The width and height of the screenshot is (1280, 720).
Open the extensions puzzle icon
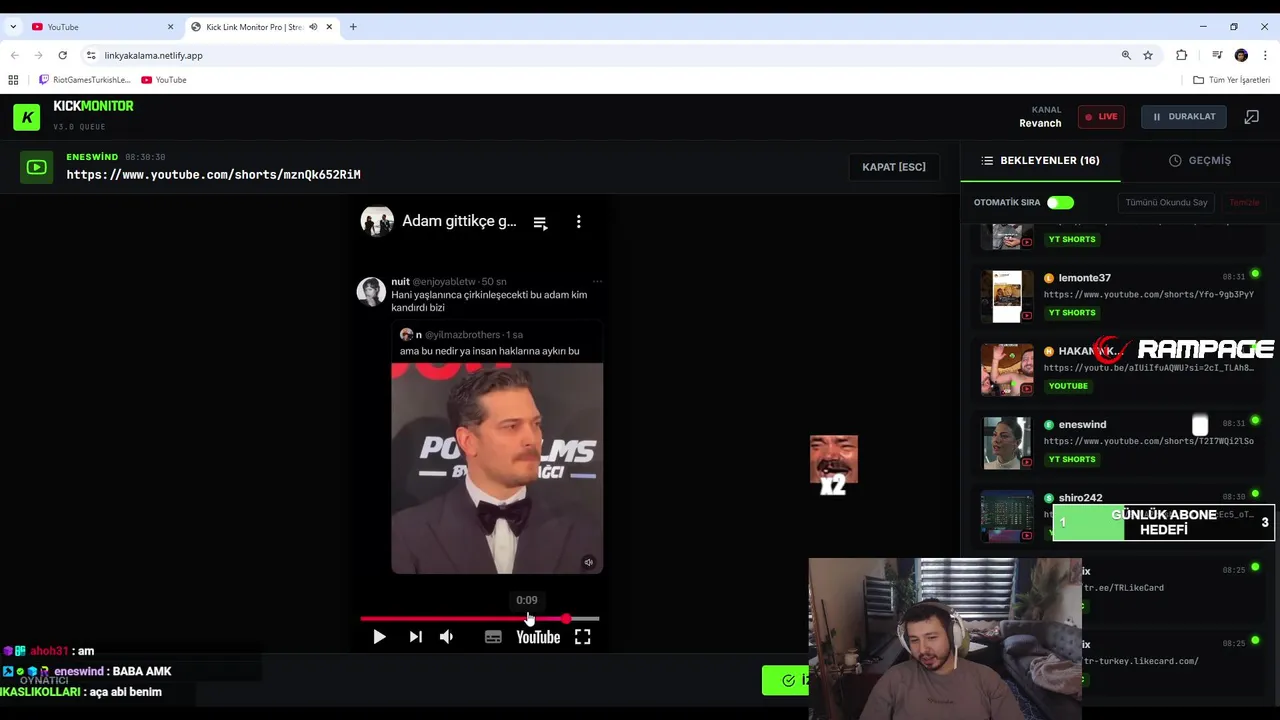click(1182, 56)
